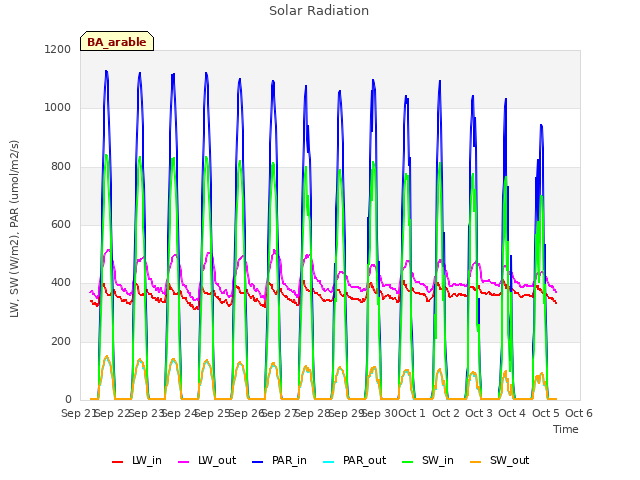The width and height of the screenshot is (640, 480).
Task: Click the Solar Radiation chart title
Action: point(319,11)
